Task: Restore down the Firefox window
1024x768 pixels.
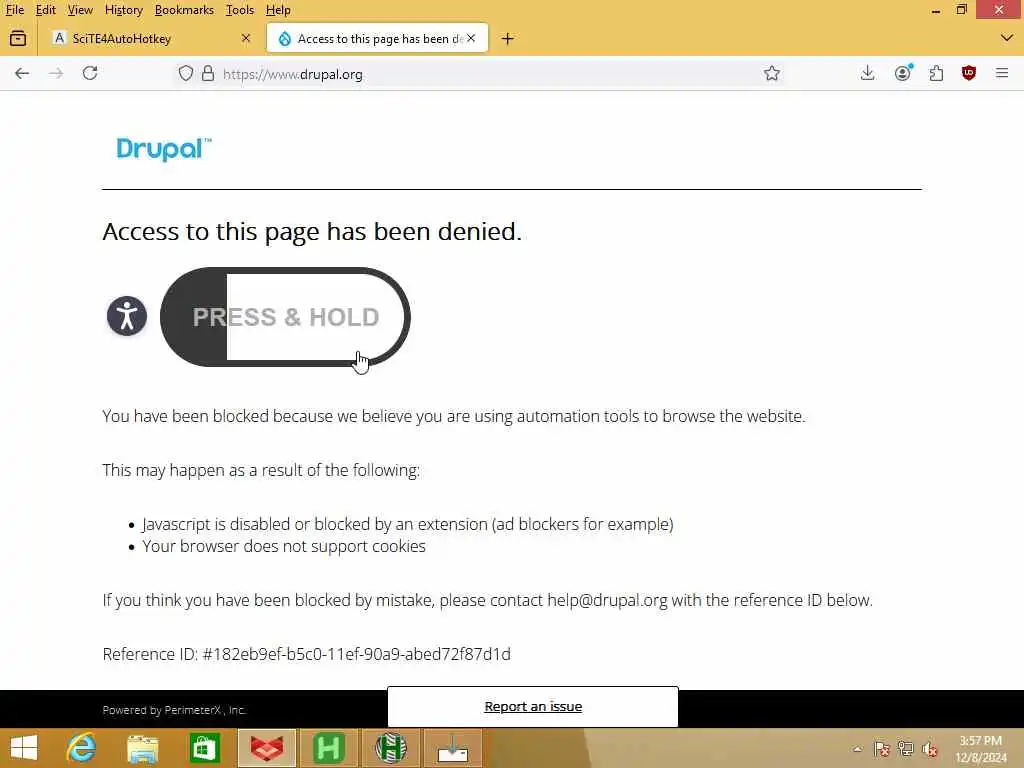Action: point(961,10)
